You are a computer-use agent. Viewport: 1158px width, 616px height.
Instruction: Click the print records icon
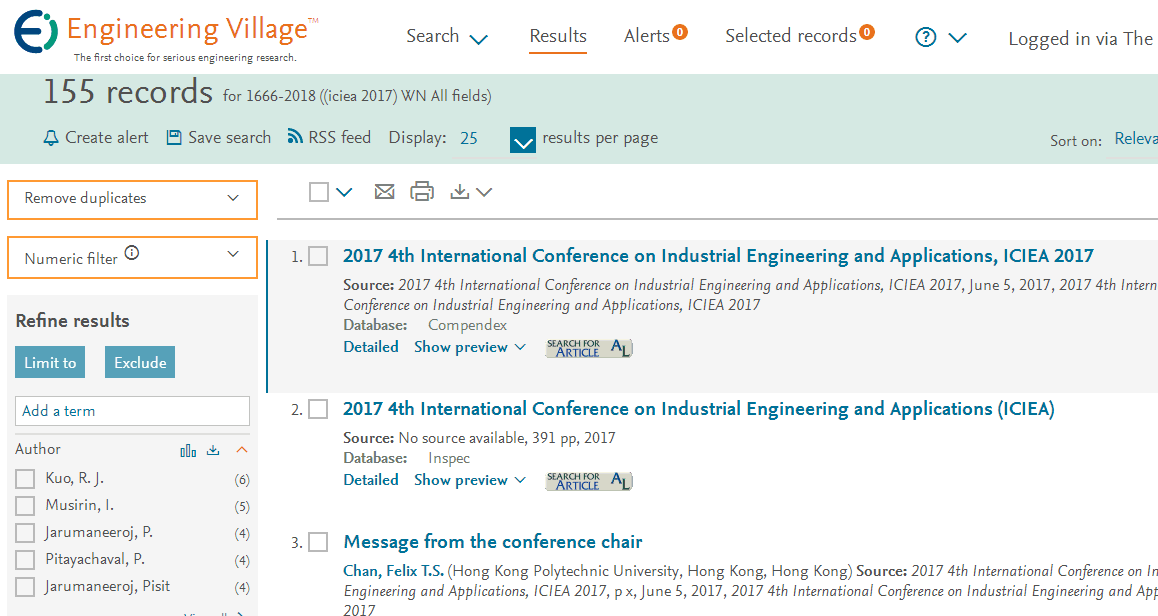[422, 191]
